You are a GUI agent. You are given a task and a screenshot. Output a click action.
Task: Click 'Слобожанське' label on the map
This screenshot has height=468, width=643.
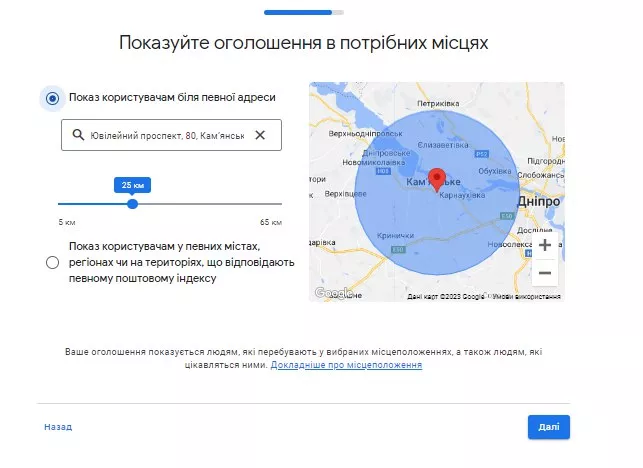540,175
